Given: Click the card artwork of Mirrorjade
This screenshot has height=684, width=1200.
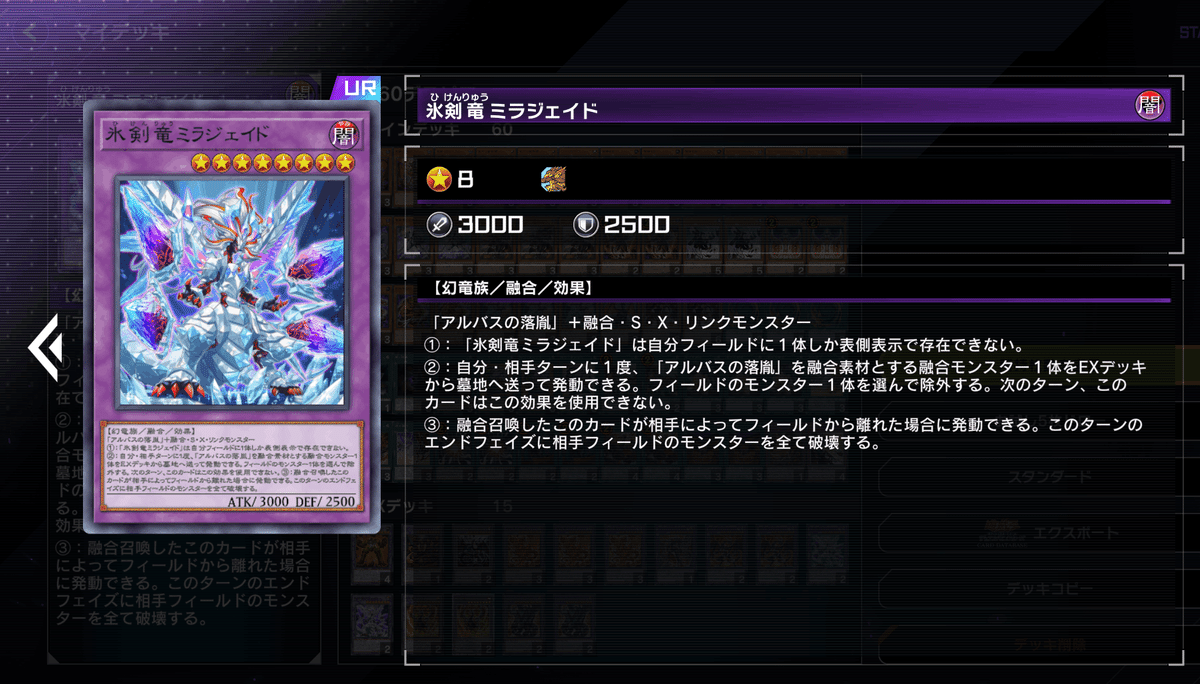Looking at the screenshot, I should pos(234,292).
